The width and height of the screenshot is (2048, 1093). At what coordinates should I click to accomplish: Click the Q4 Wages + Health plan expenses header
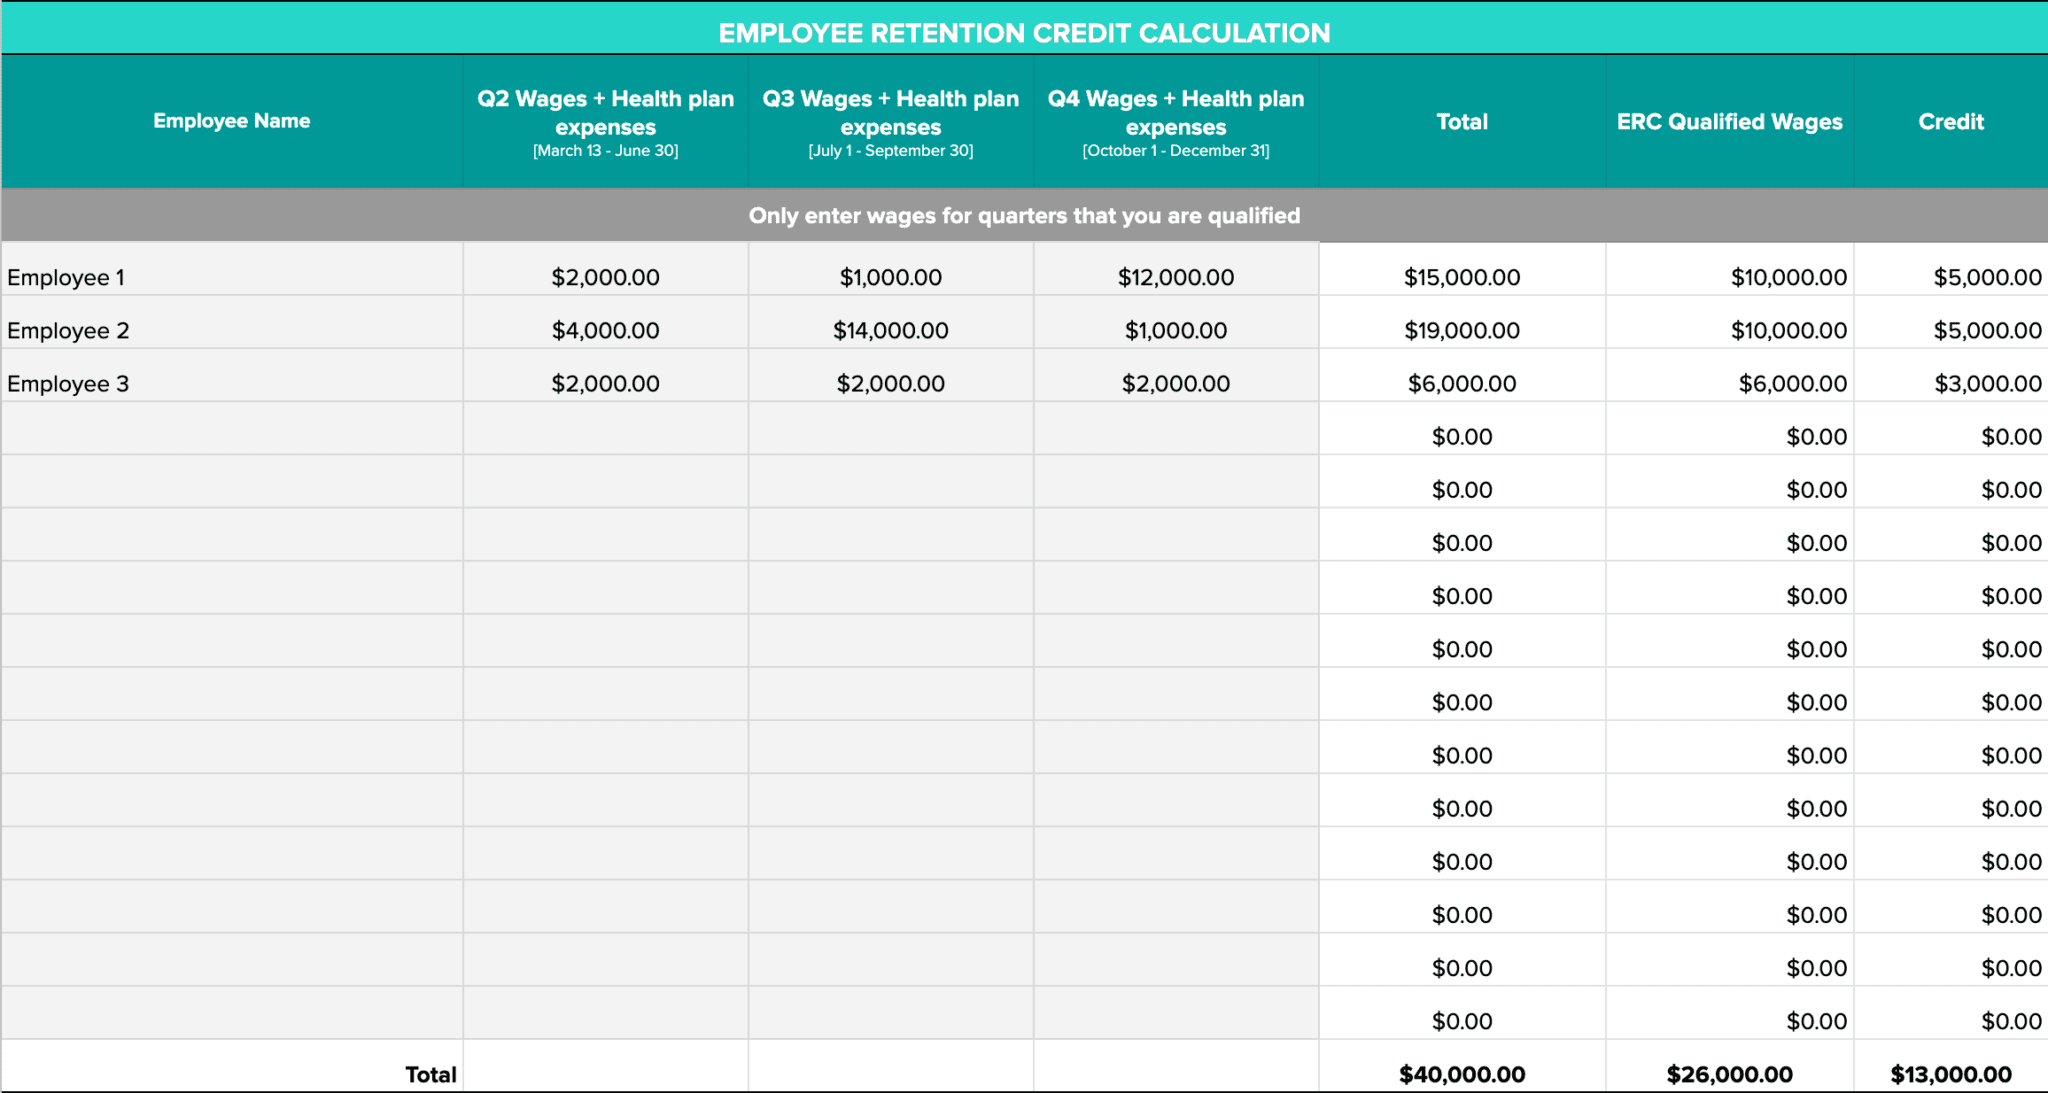click(1175, 120)
